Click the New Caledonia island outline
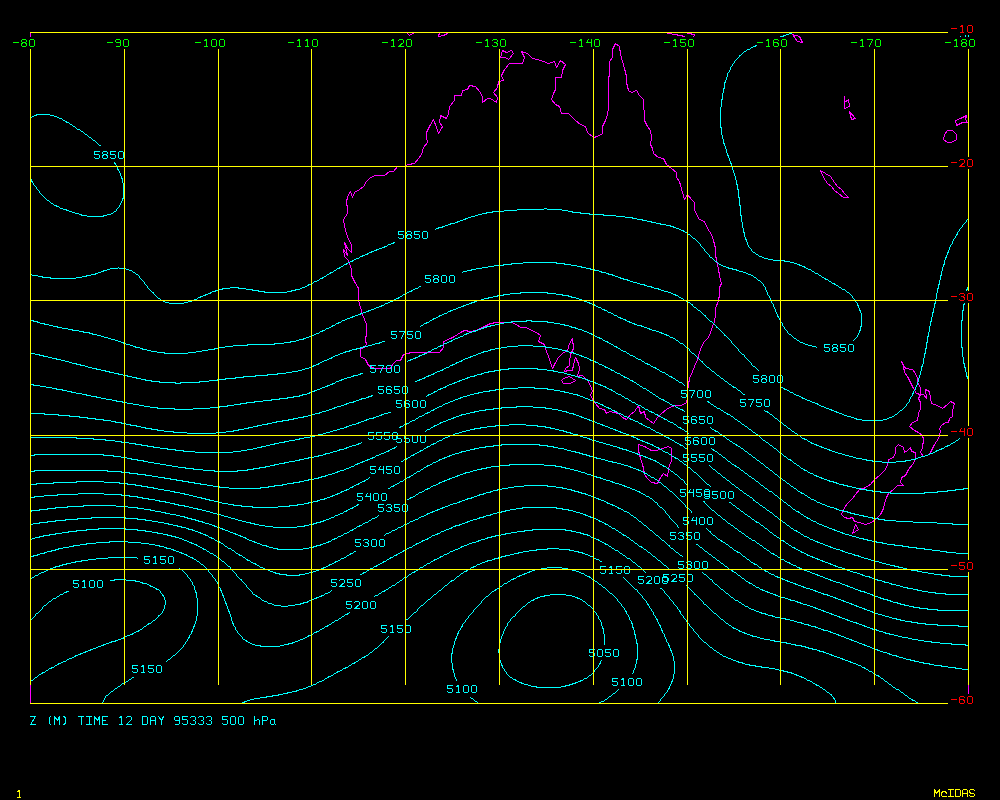 click(x=834, y=185)
